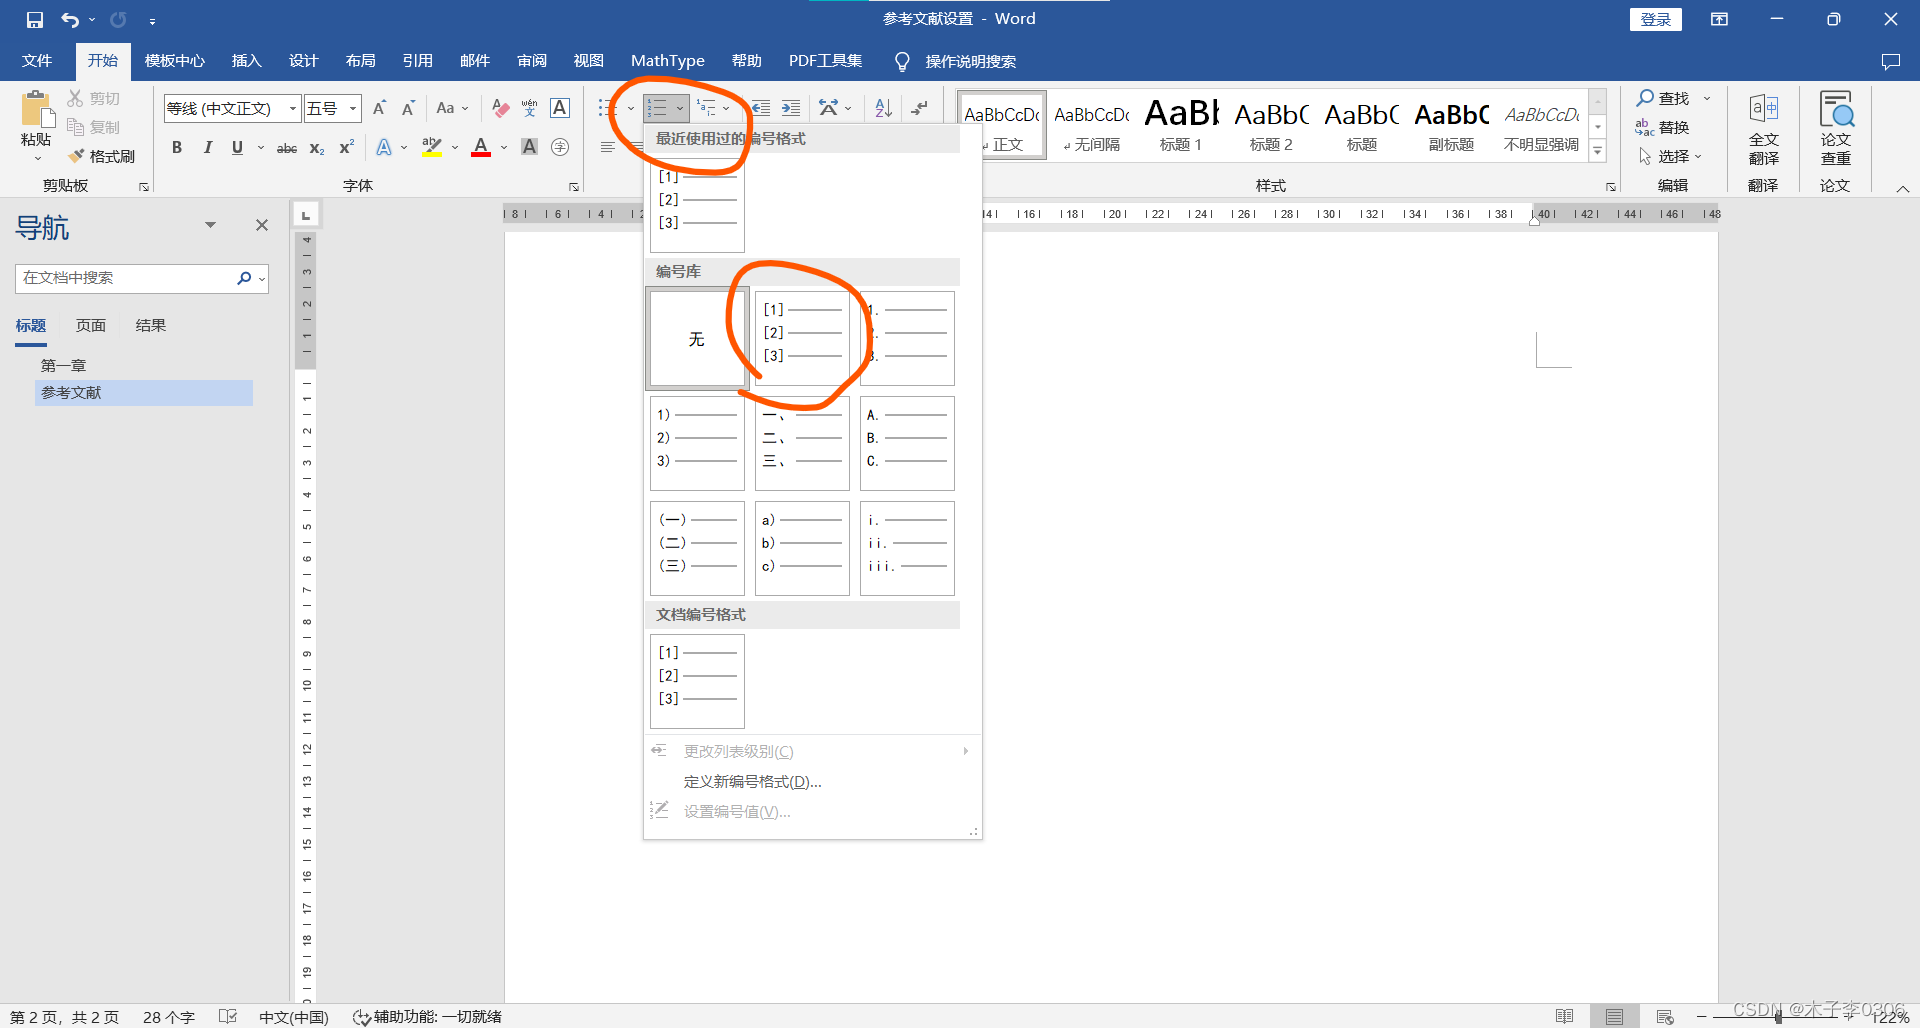Switch to Web Layout view in status bar
The image size is (1920, 1028).
coord(1664,1016)
